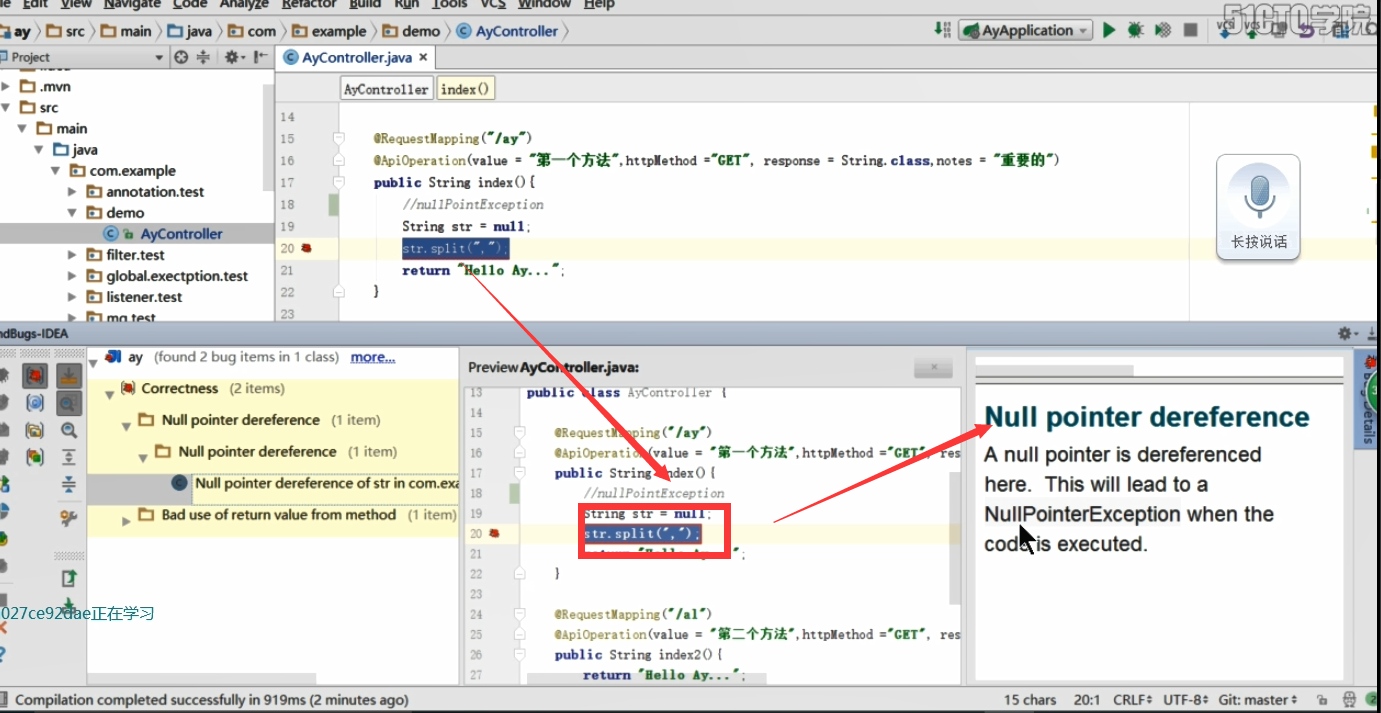The image size is (1381, 713).
Task: Collapse all bug tree nodes icon
Action: [x=69, y=484]
